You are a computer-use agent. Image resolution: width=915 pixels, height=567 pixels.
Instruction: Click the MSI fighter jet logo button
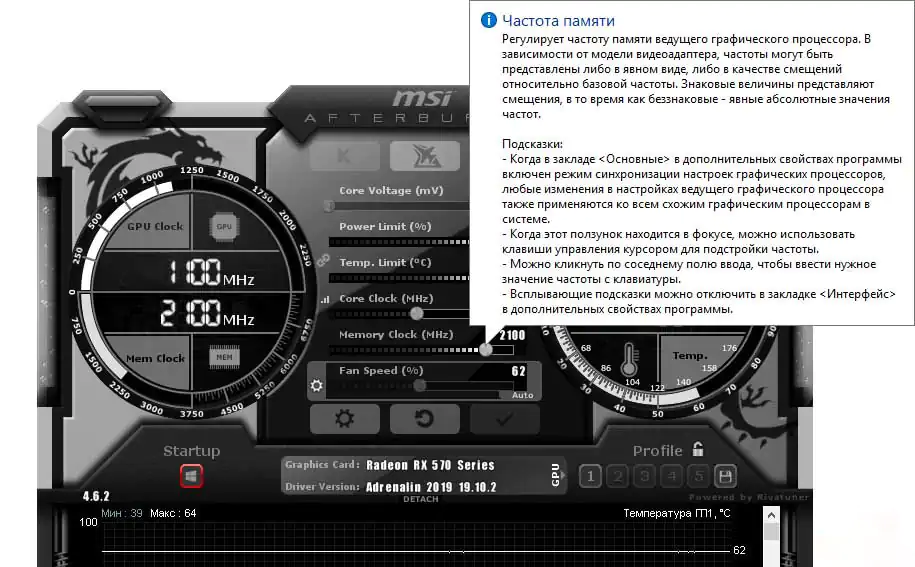424,156
